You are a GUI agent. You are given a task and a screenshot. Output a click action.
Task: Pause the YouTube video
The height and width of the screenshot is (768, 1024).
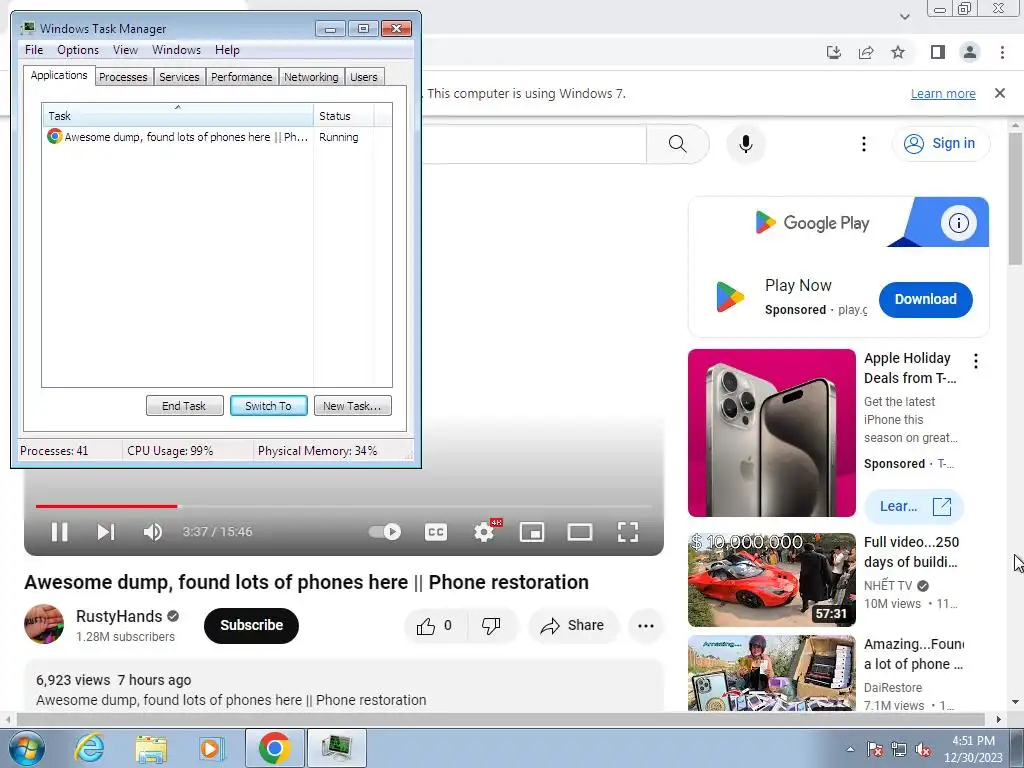(59, 532)
